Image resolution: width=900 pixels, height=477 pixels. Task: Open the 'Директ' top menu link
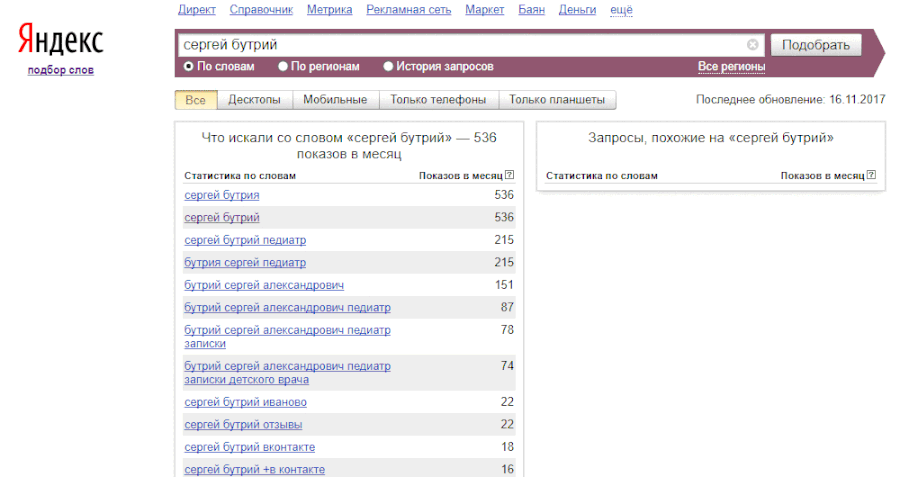click(197, 10)
